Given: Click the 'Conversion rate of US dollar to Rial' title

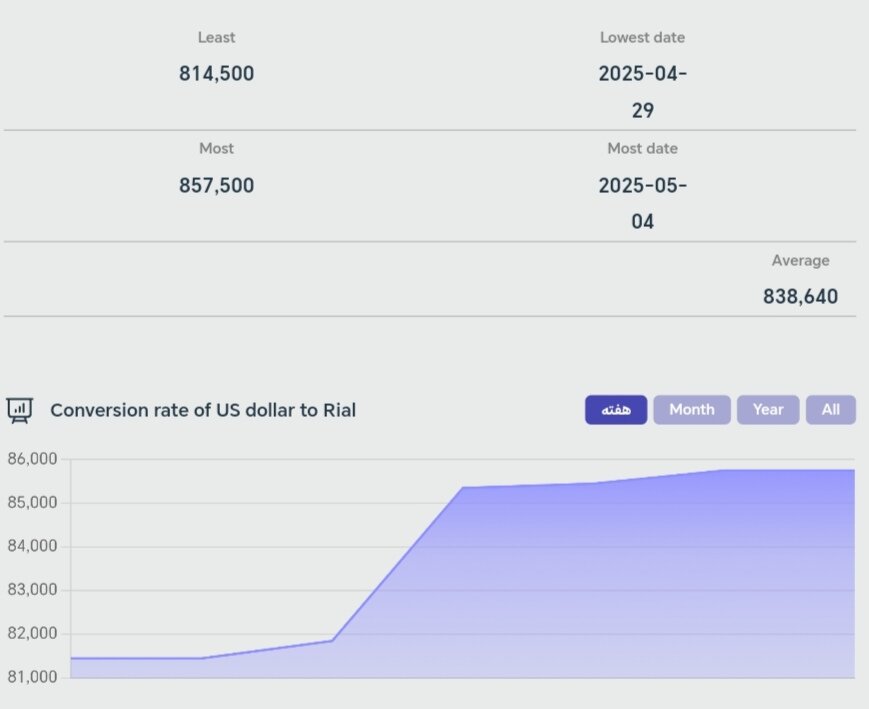Looking at the screenshot, I should pyautogui.click(x=203, y=410).
